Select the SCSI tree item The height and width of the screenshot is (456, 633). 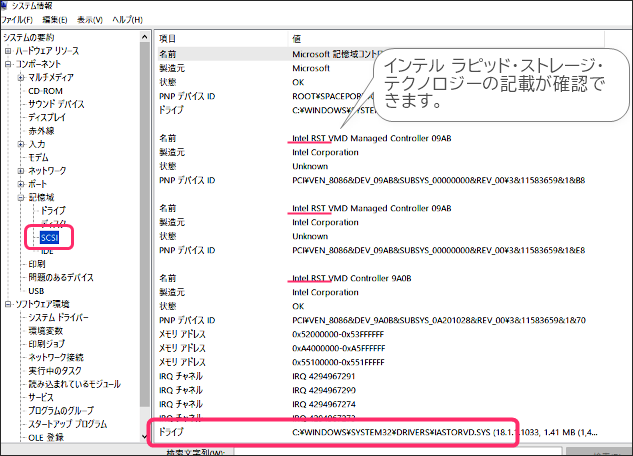click(50, 238)
